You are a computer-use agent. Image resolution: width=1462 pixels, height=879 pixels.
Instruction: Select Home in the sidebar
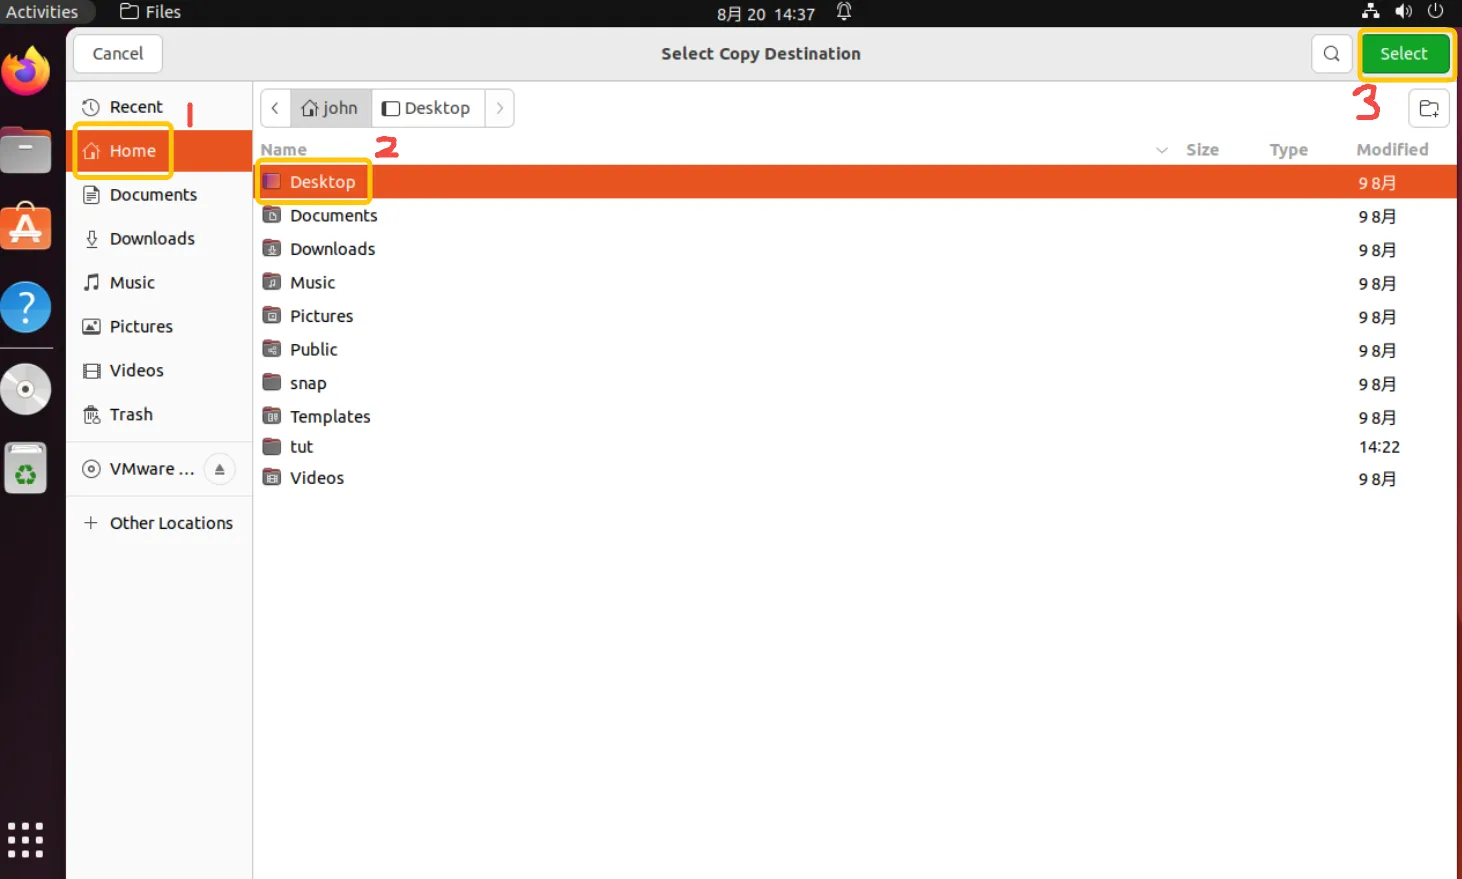pos(160,151)
